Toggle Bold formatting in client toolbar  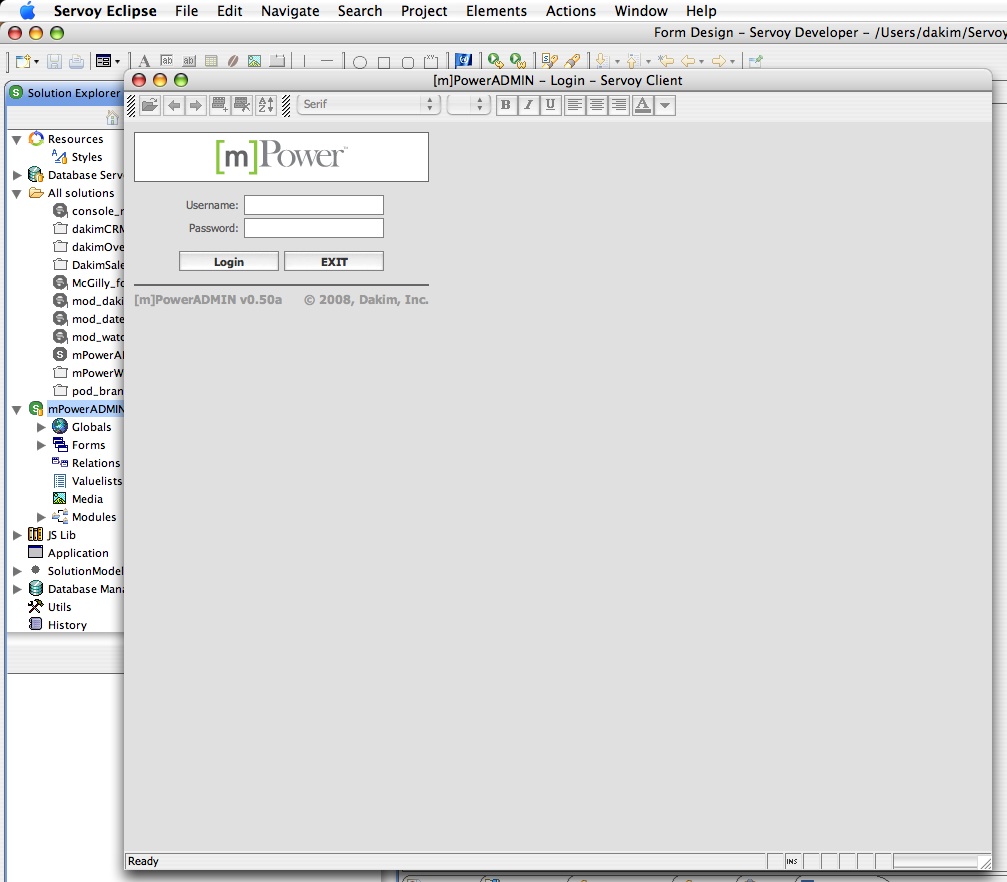coord(506,105)
